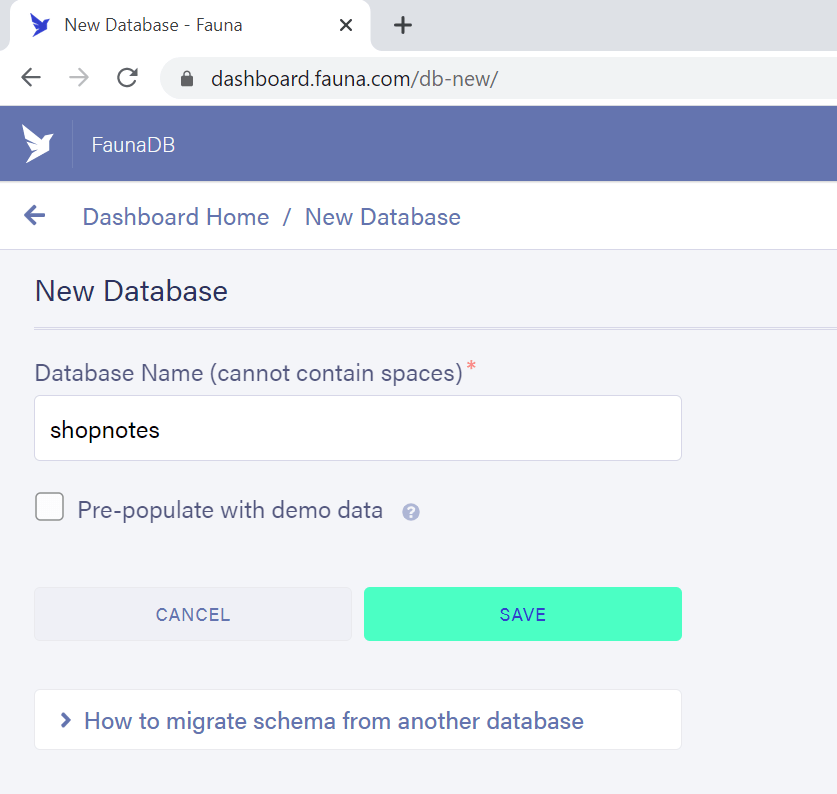
Task: Select the back arrow beside Dashboard Home
Action: [x=35, y=215]
